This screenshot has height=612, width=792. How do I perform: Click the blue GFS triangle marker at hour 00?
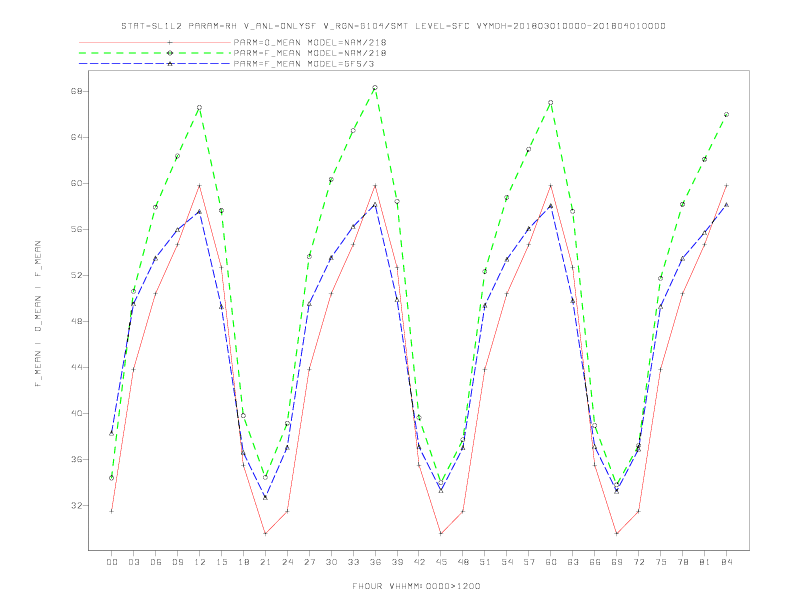click(x=112, y=433)
